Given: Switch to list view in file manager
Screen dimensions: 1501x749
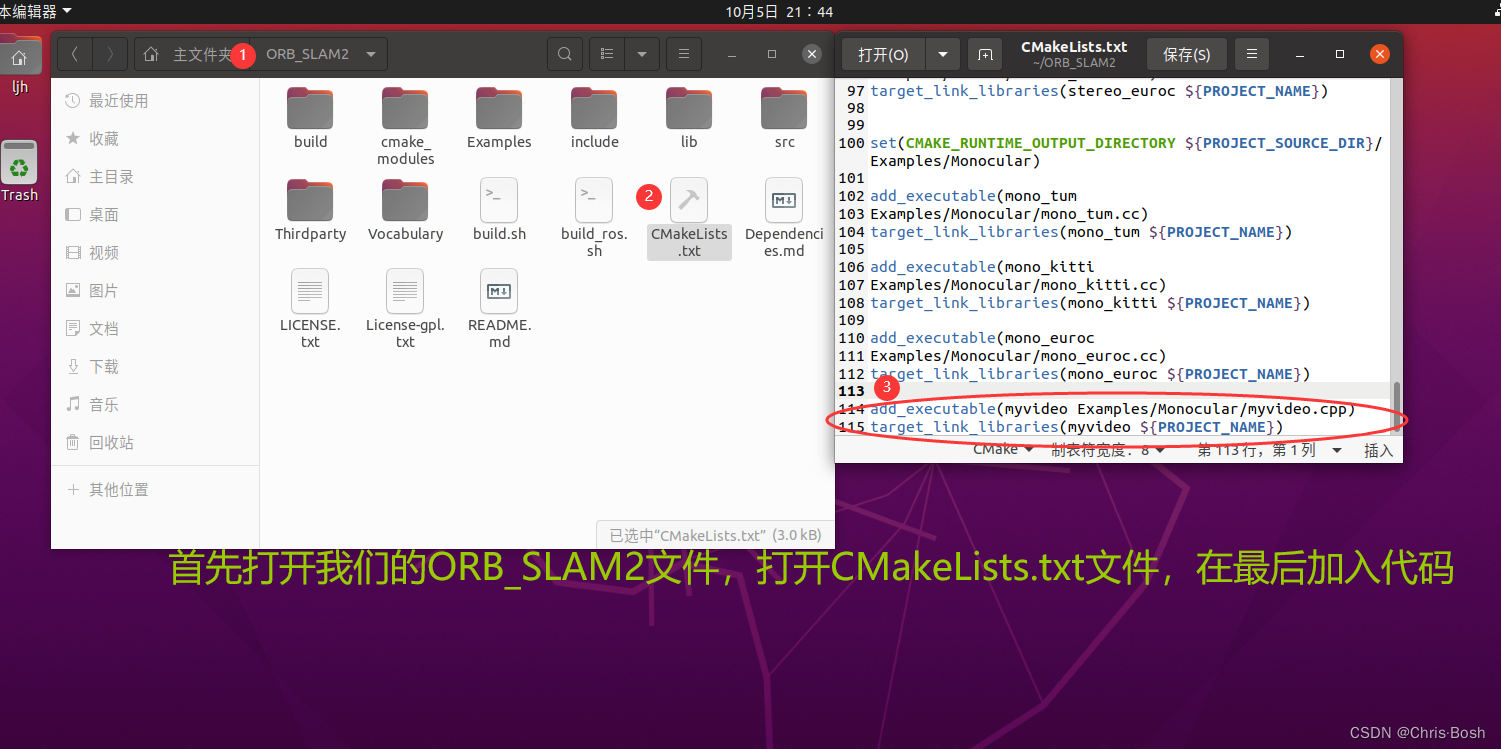Looking at the screenshot, I should 607,54.
